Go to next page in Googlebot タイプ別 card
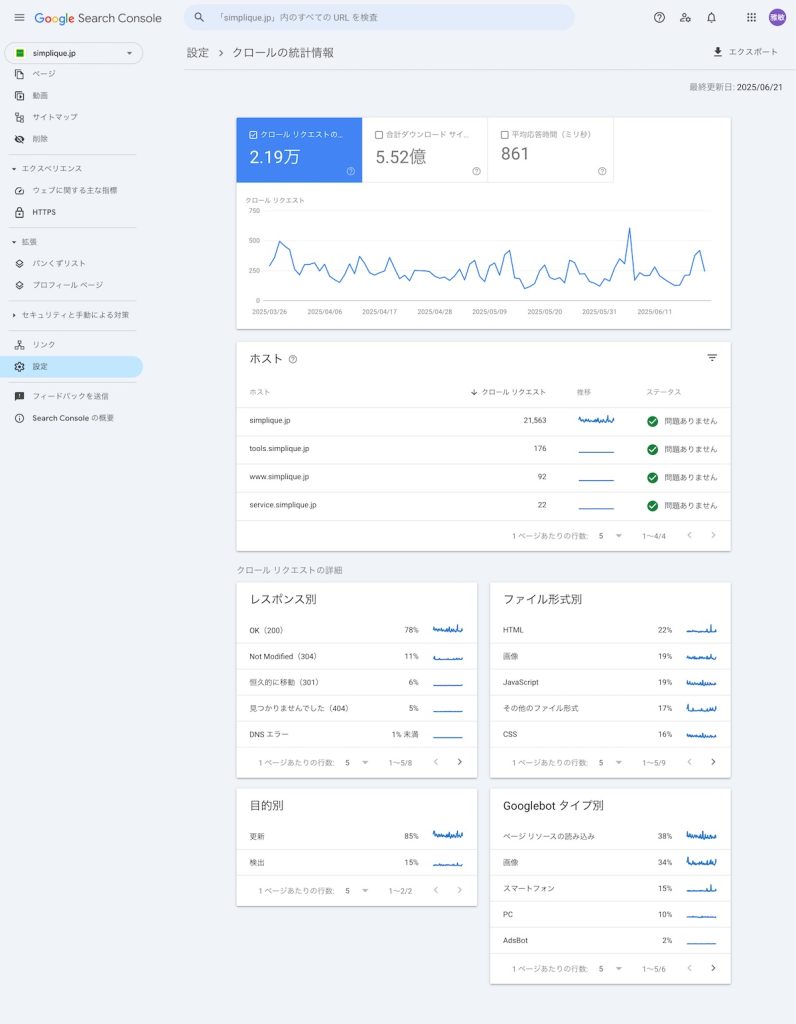The width and height of the screenshot is (796, 1024). click(713, 968)
